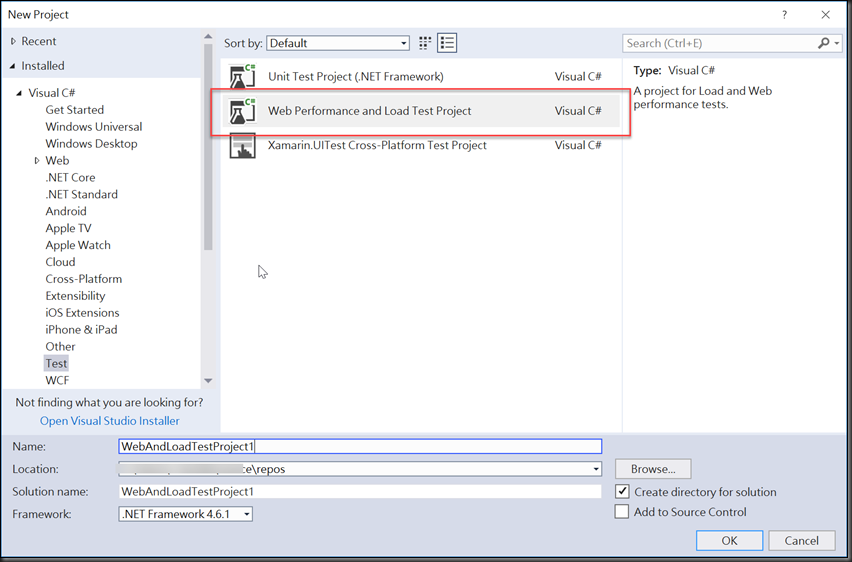Select Apple TV category
852x562 pixels.
68,228
